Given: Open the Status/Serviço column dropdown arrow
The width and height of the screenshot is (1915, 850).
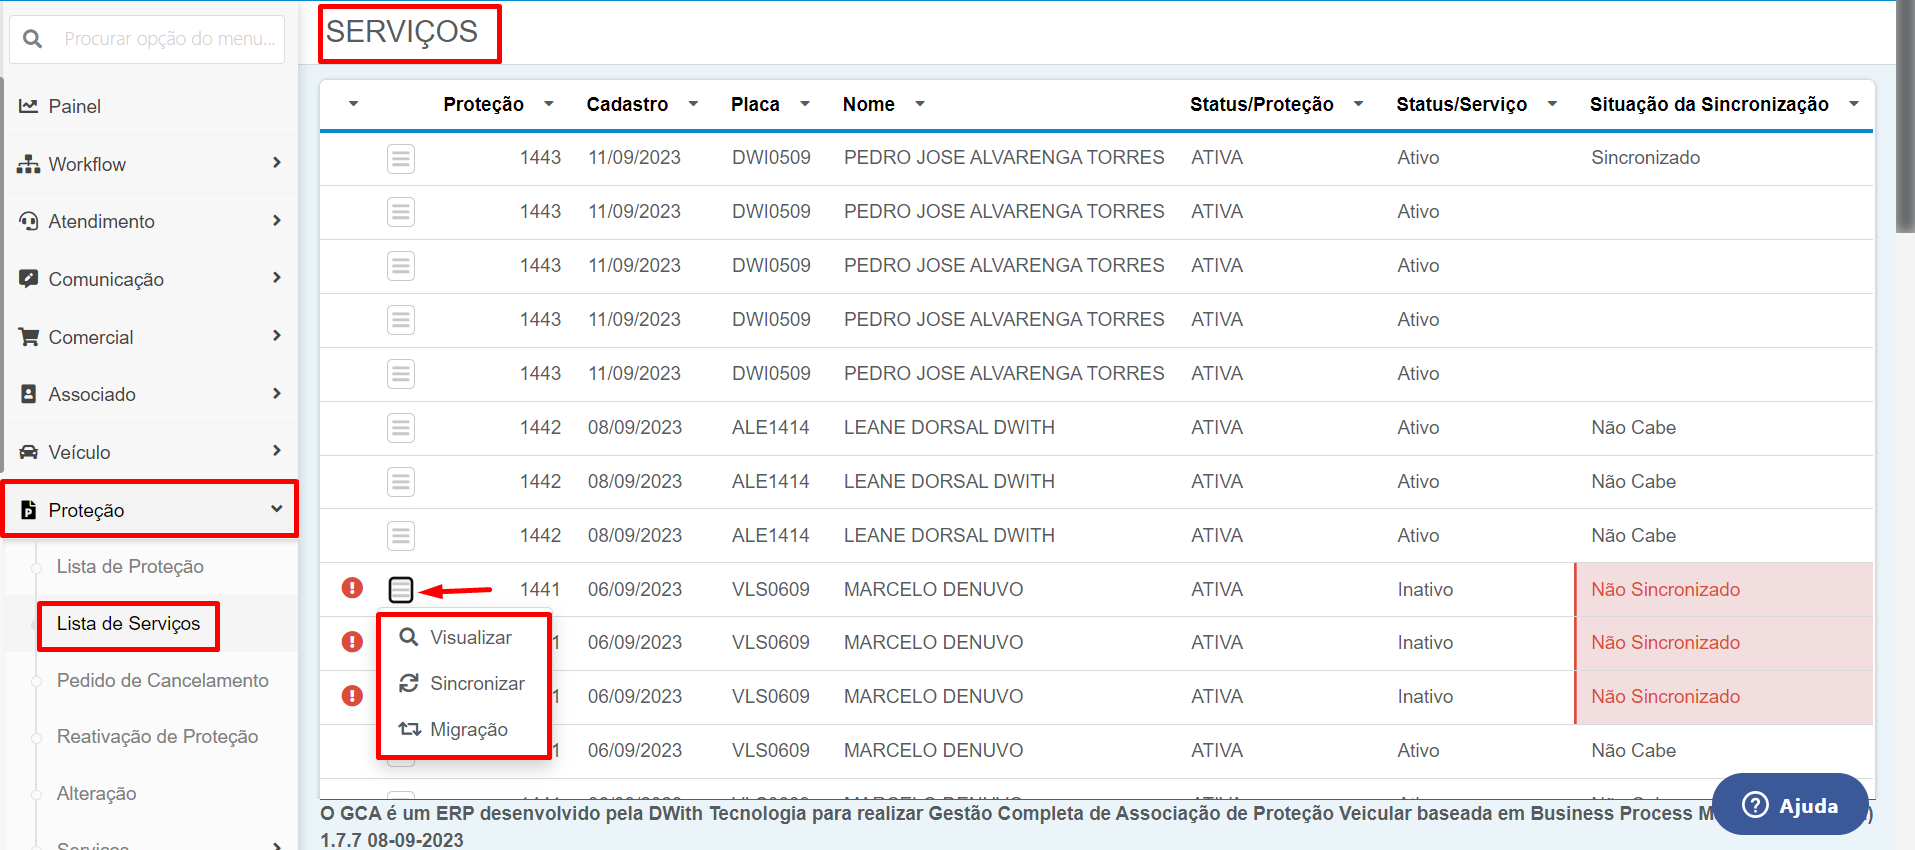Looking at the screenshot, I should coord(1553,104).
